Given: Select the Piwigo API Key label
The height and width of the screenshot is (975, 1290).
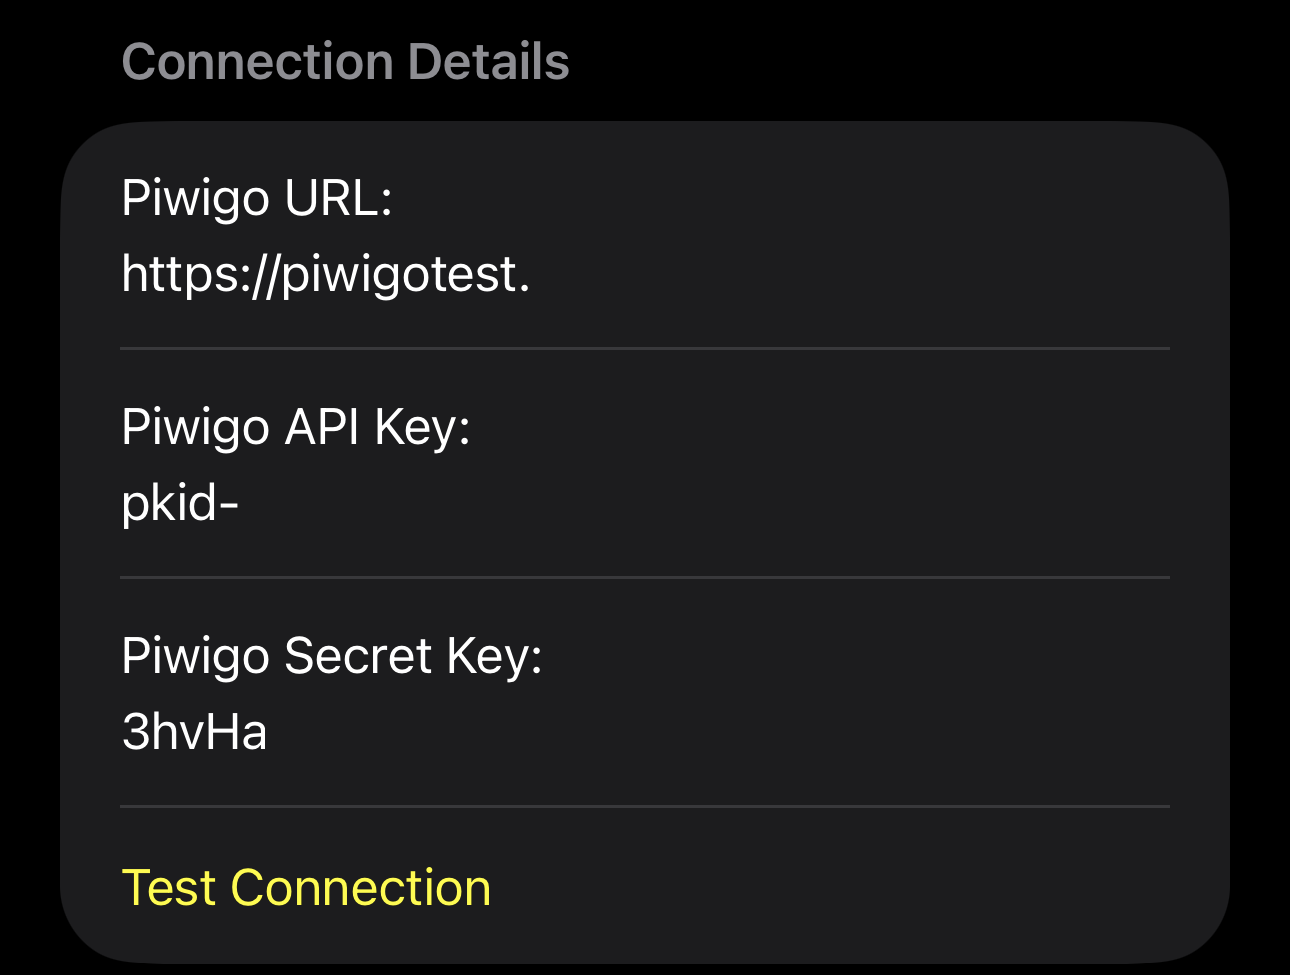Looking at the screenshot, I should point(295,427).
